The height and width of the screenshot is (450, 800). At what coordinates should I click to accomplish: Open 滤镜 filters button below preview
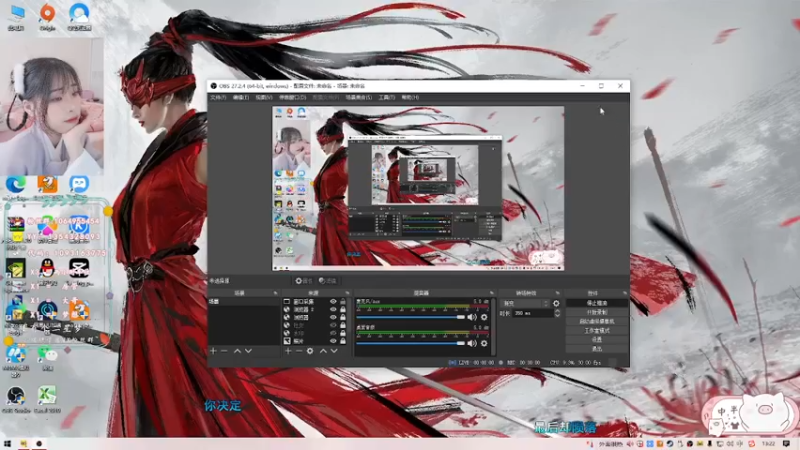[x=328, y=281]
